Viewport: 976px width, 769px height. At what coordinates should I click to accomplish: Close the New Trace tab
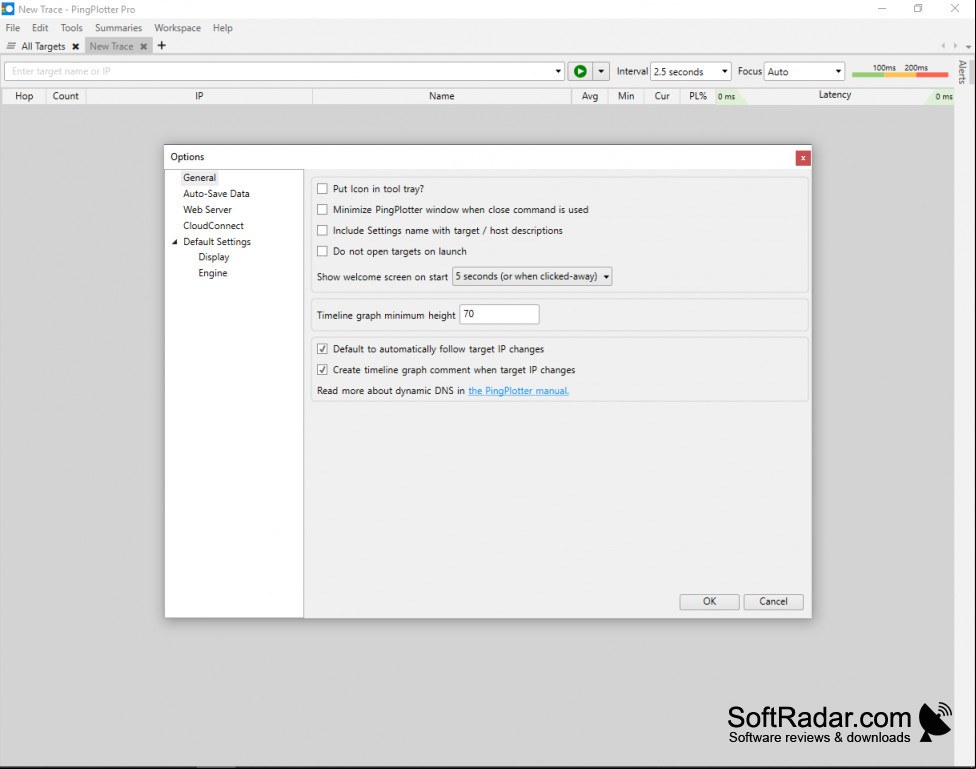click(x=143, y=47)
